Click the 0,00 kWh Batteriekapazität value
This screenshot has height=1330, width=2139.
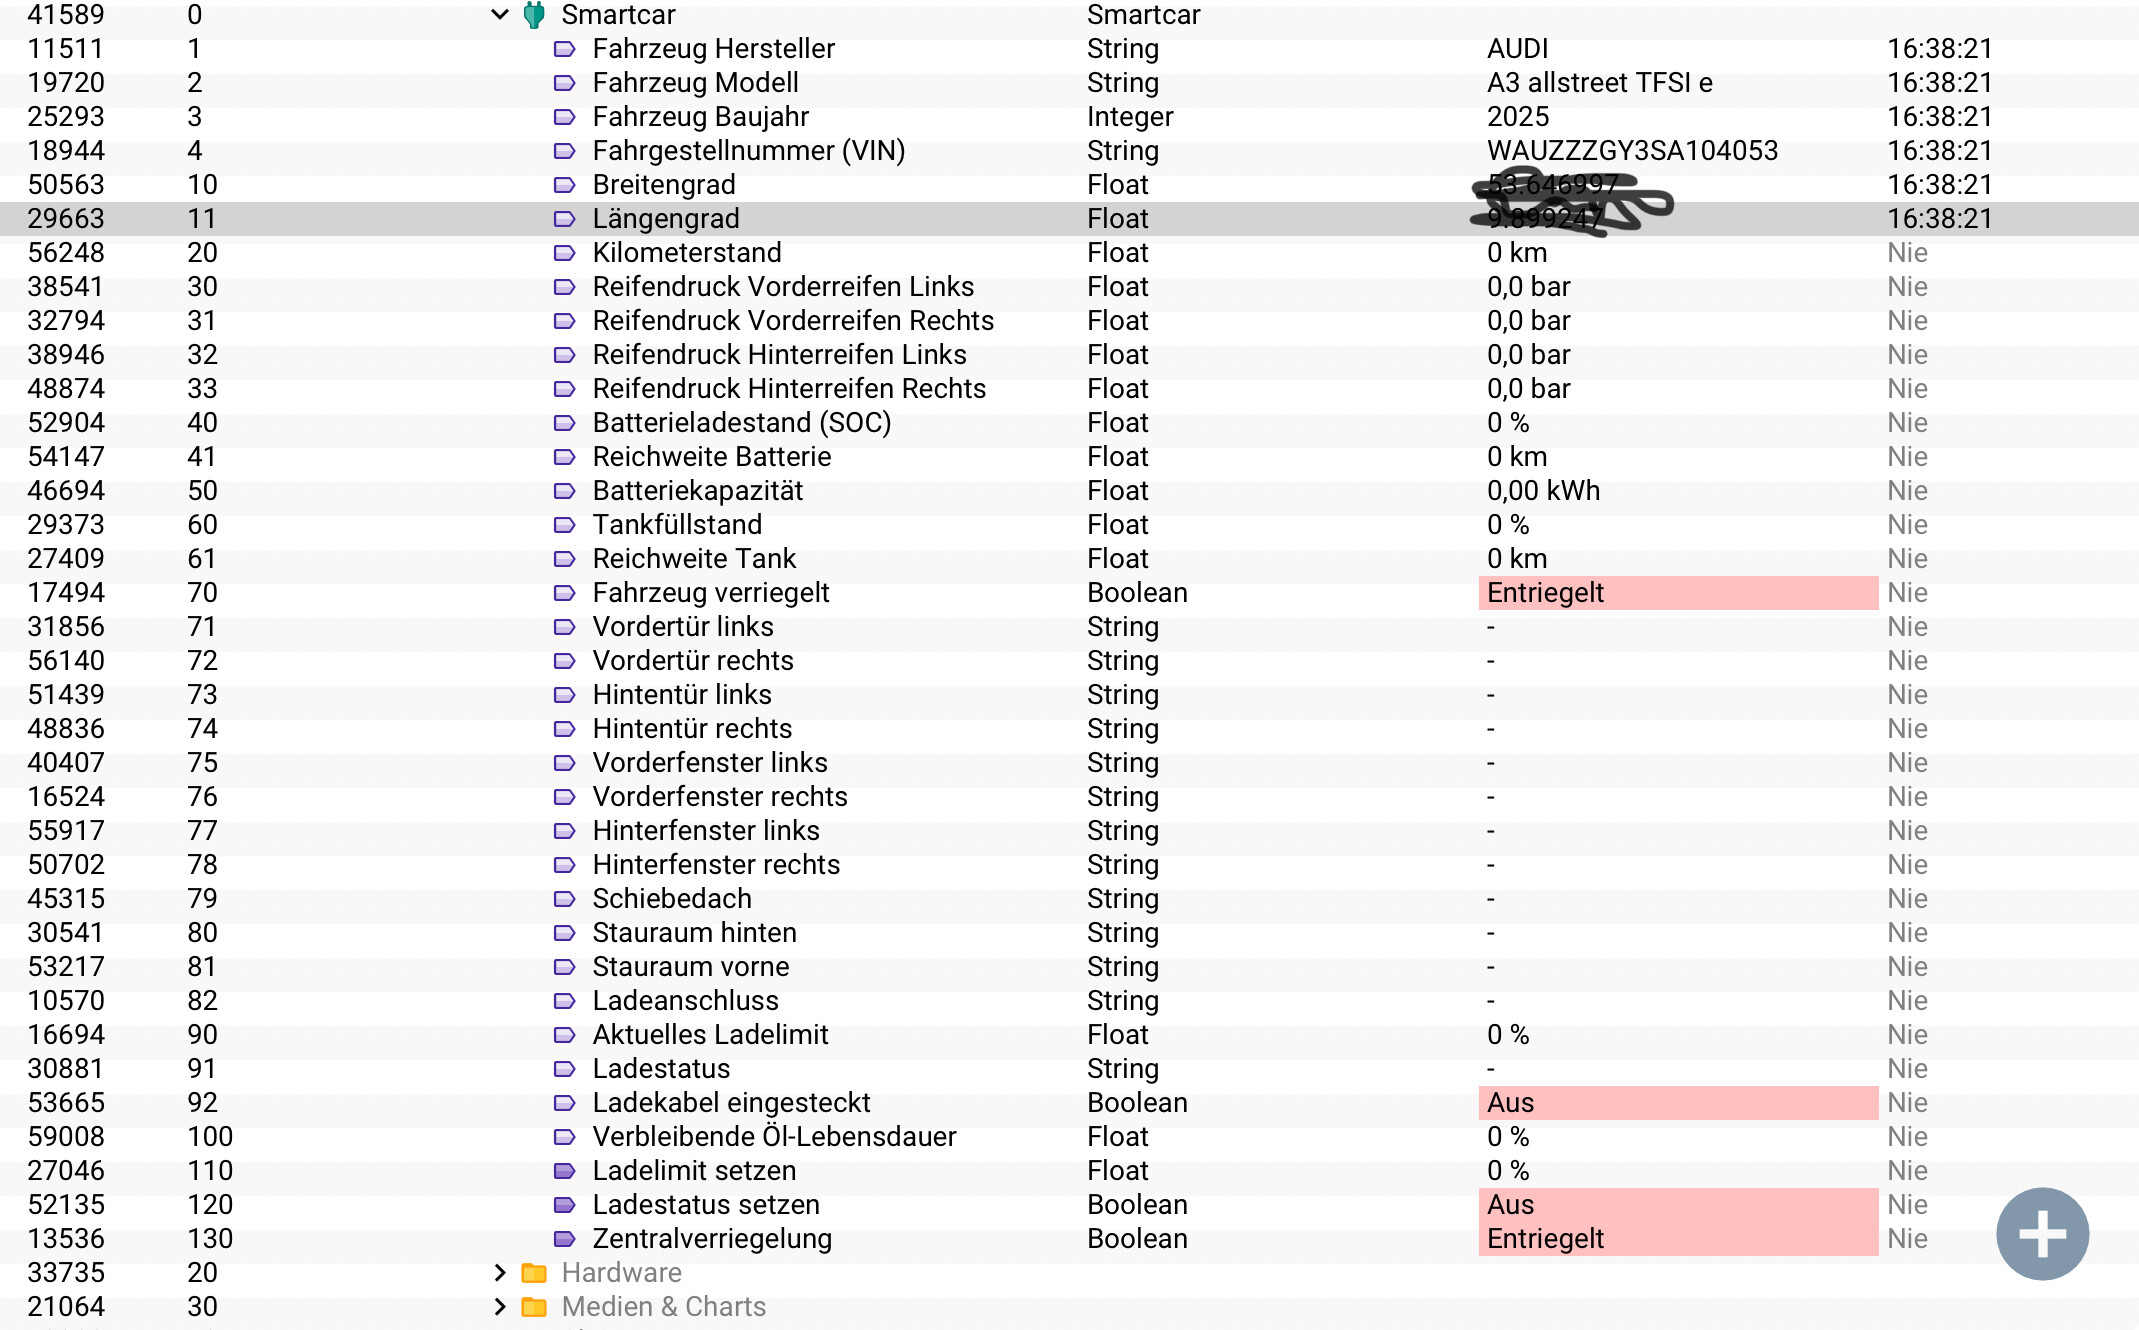click(x=1543, y=491)
